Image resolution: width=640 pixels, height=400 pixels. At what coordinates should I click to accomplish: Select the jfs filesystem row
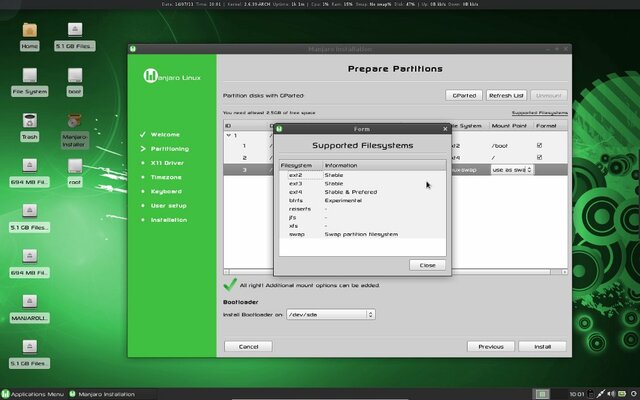362,218
